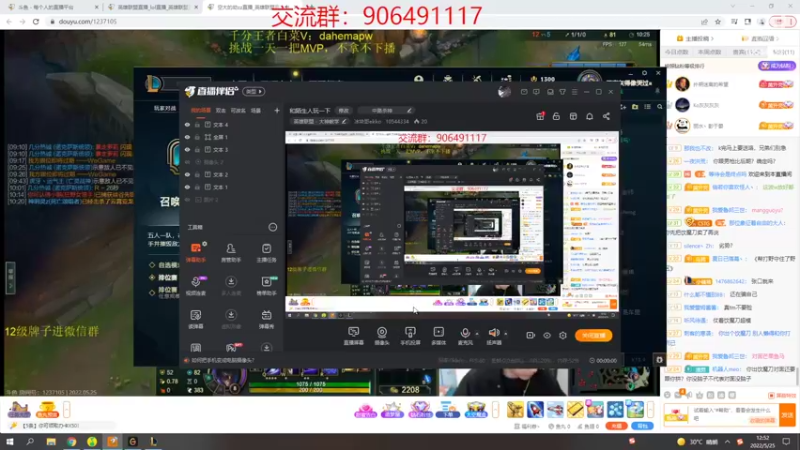
Task: Open the 精彩助手 highlights tool in toolbox
Action: pyautogui.click(x=266, y=286)
